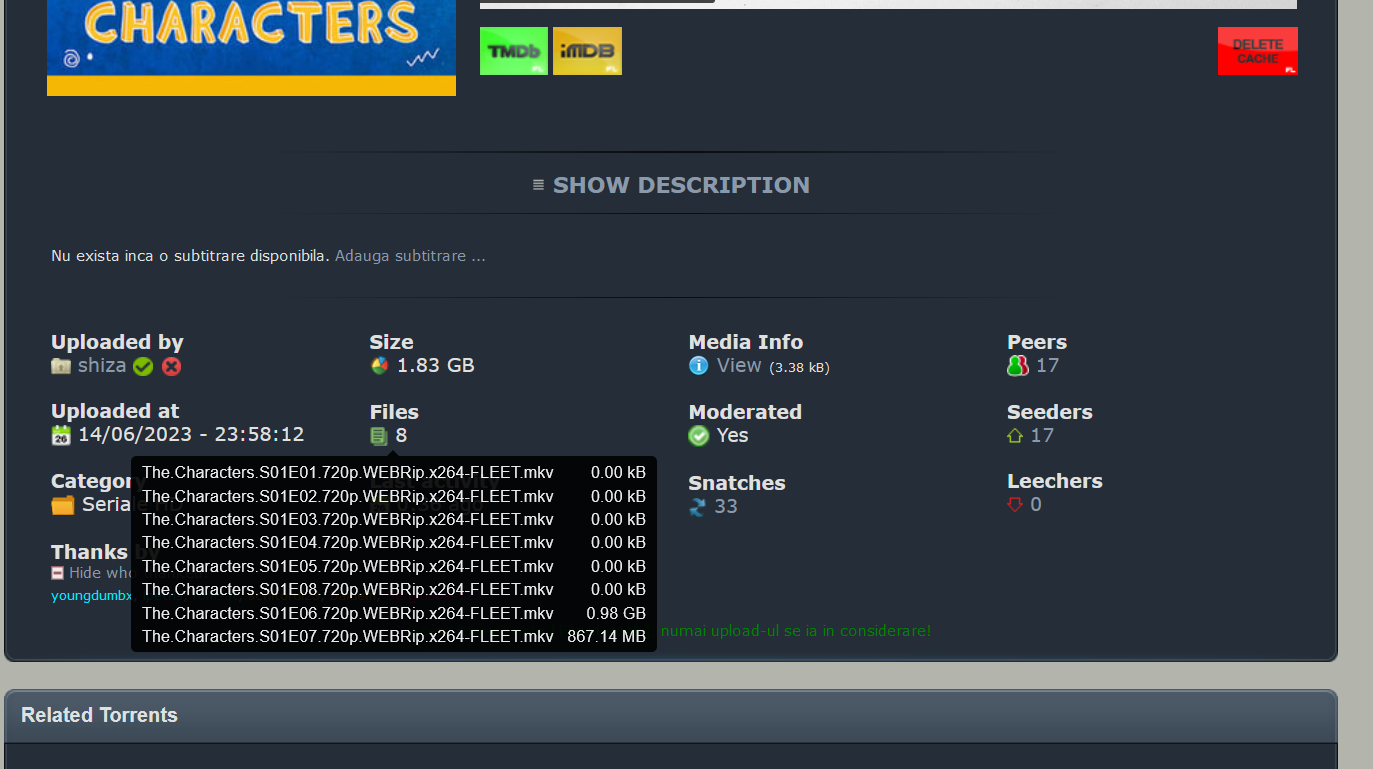
Task: Collapse the Thanks list with minus icon
Action: coord(58,573)
